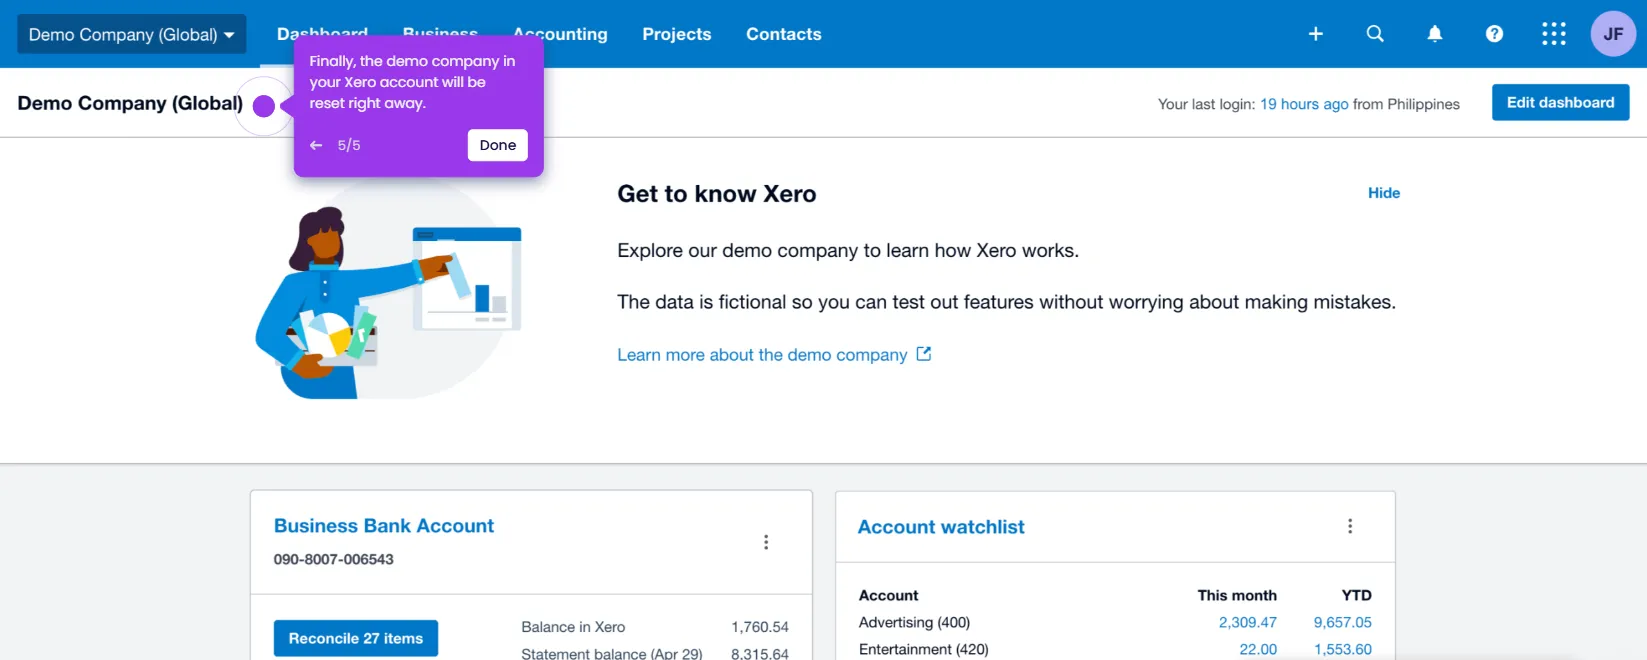
Task: Click the account number 090-8007-006543
Action: [x=334, y=559]
